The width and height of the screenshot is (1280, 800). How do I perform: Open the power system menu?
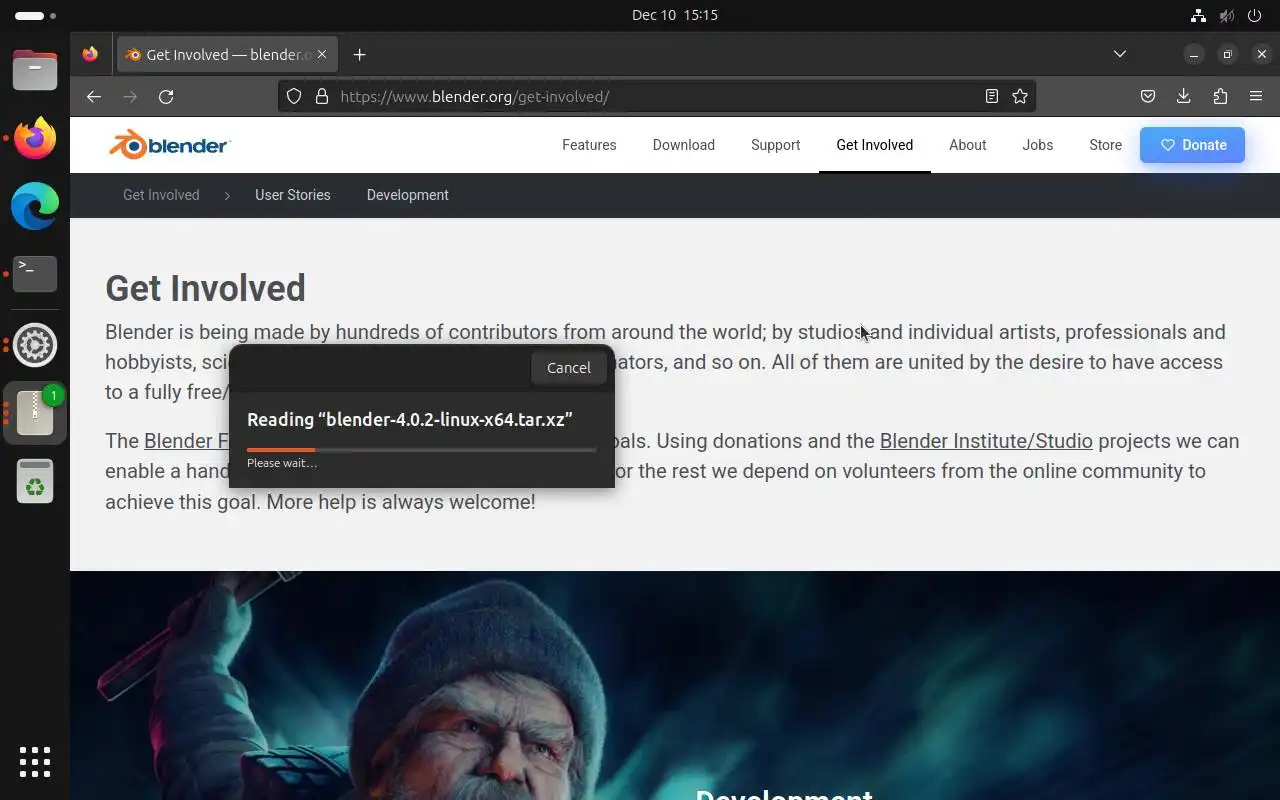[1256, 15]
